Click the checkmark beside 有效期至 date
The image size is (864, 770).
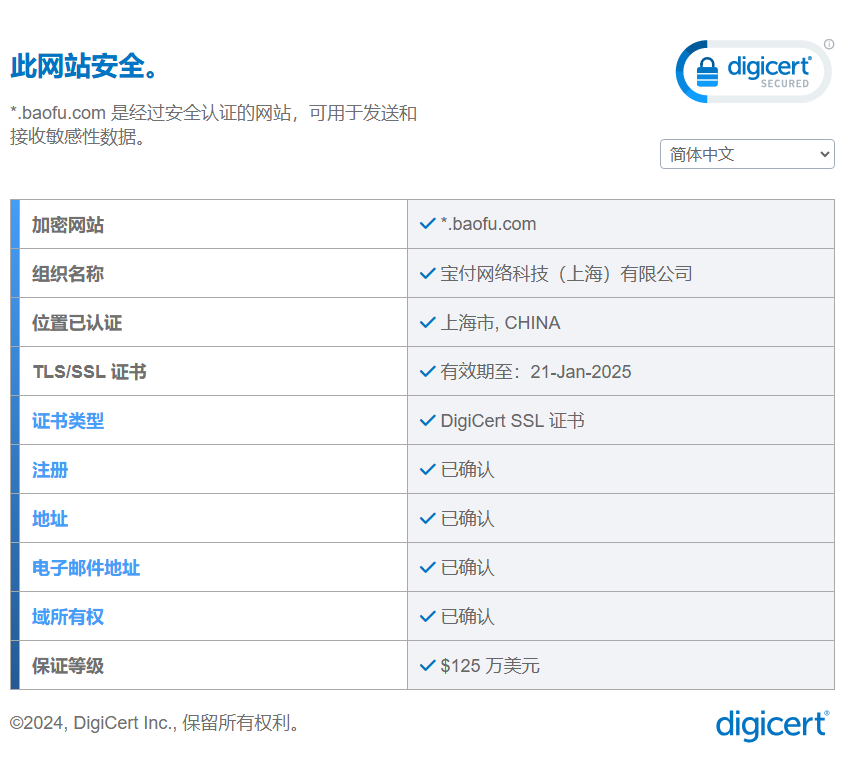(x=428, y=371)
